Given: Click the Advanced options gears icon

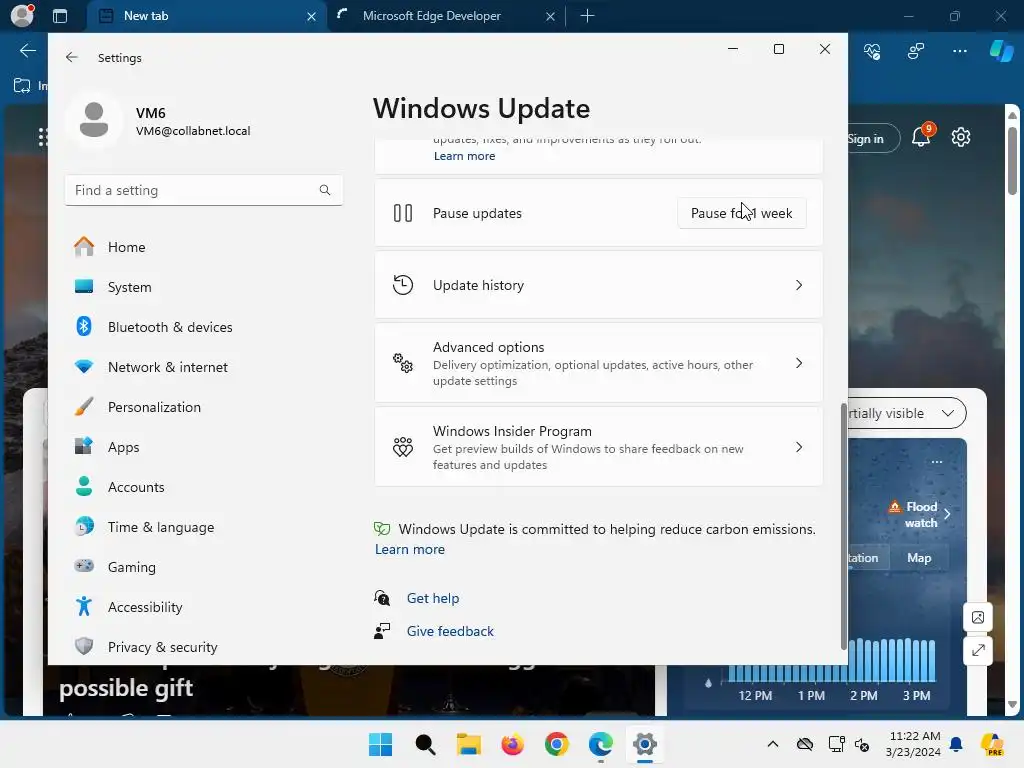Looking at the screenshot, I should tap(403, 363).
